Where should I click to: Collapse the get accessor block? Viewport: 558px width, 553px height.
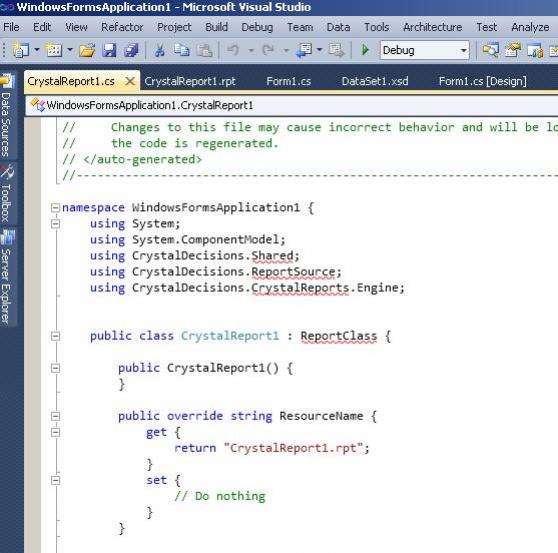click(x=56, y=432)
